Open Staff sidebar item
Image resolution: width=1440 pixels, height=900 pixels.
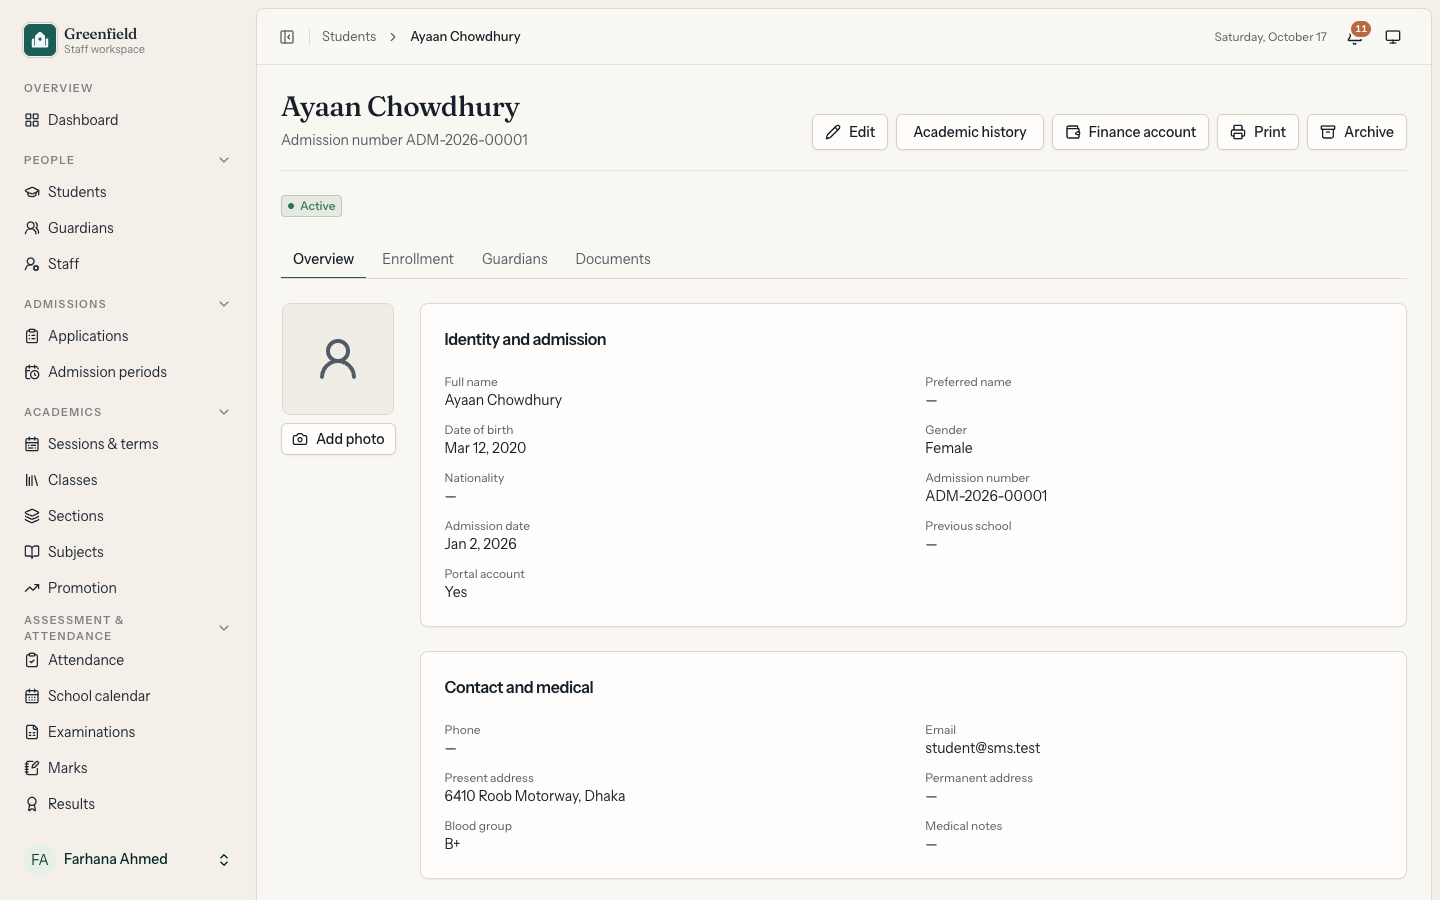pos(128,264)
